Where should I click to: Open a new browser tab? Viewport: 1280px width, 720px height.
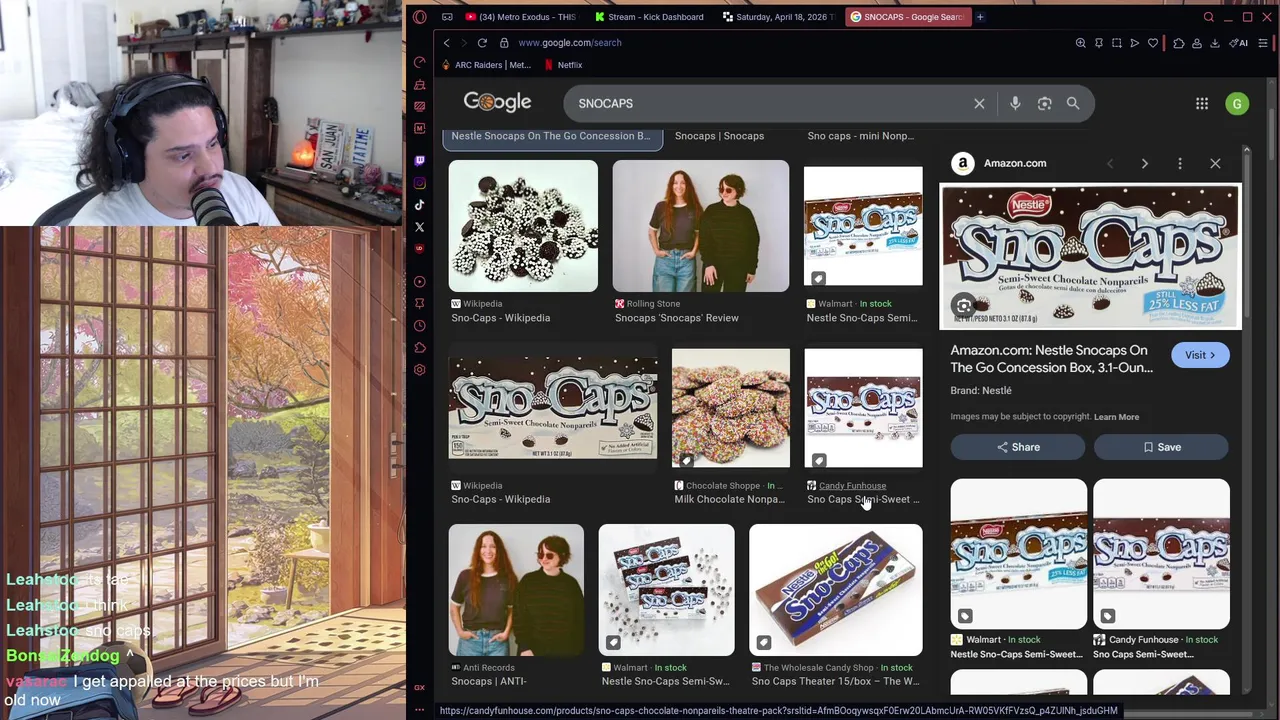(980, 17)
